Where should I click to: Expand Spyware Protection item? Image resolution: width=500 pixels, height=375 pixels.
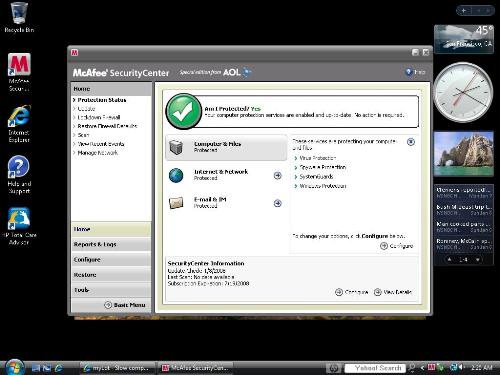click(x=320, y=167)
